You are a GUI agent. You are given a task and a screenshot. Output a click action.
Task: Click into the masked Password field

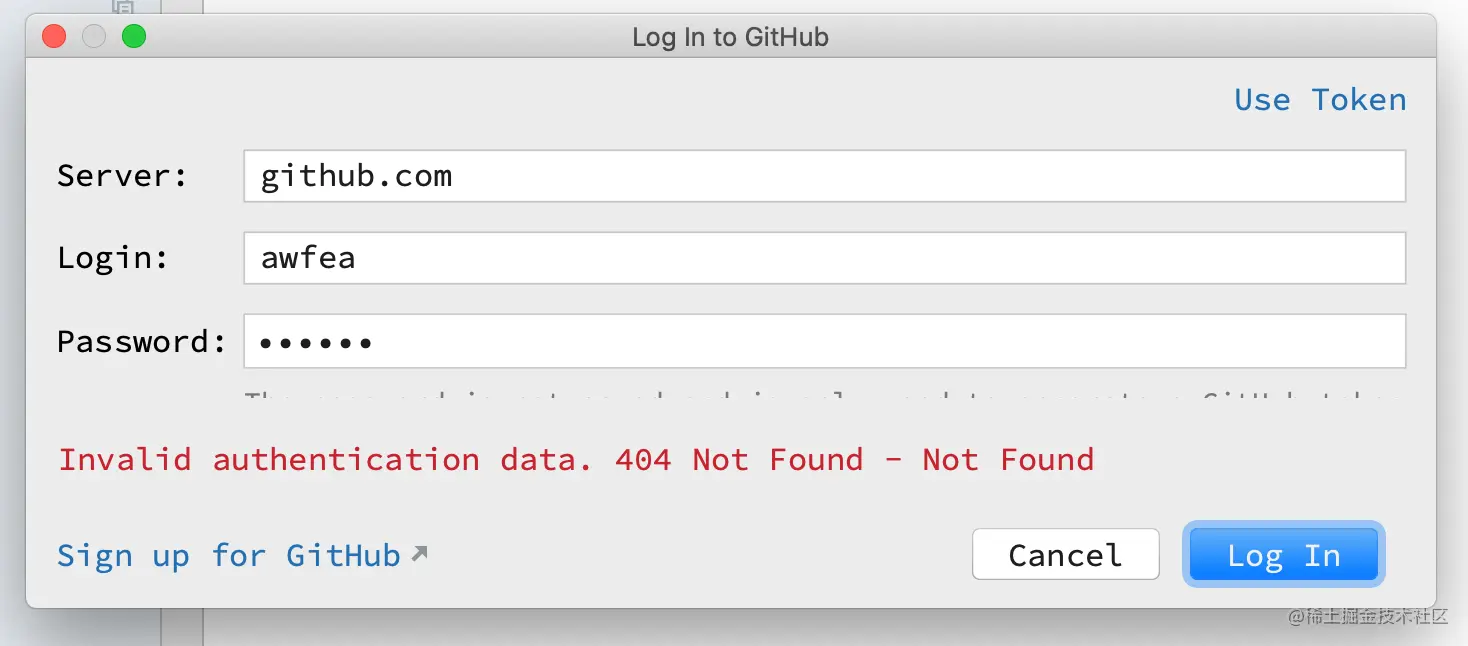coord(825,341)
